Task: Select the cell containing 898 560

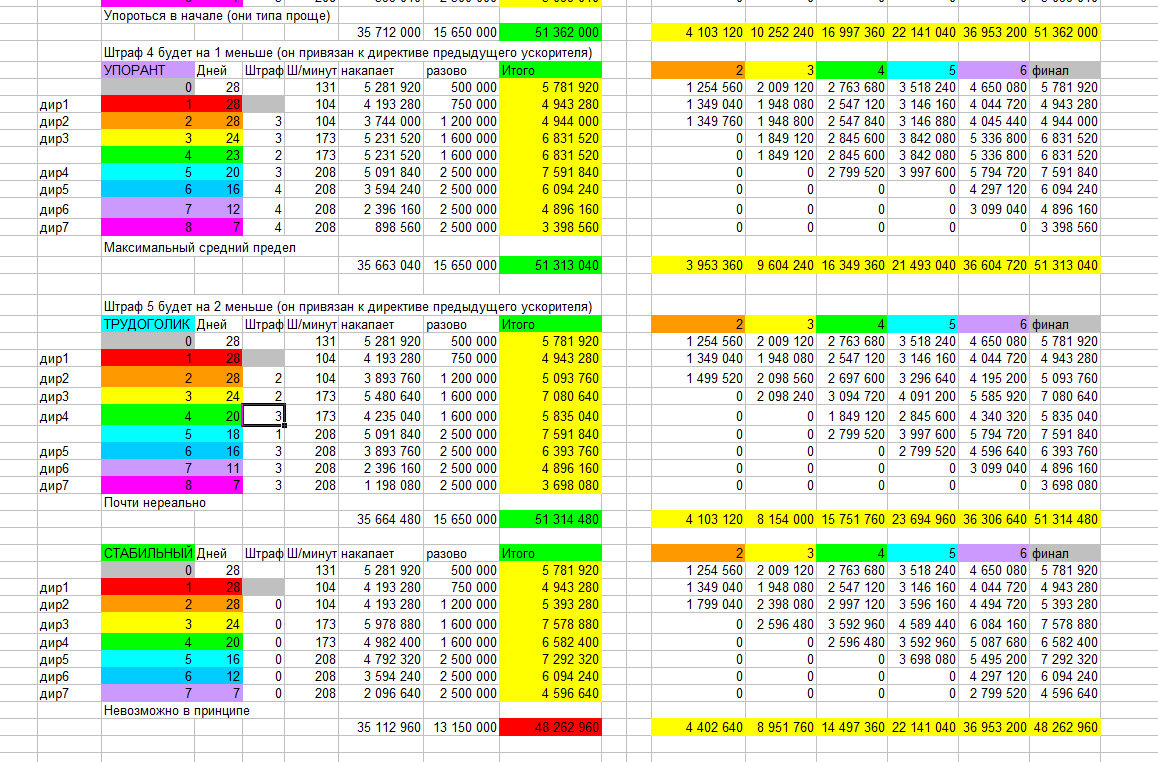Action: (381, 227)
